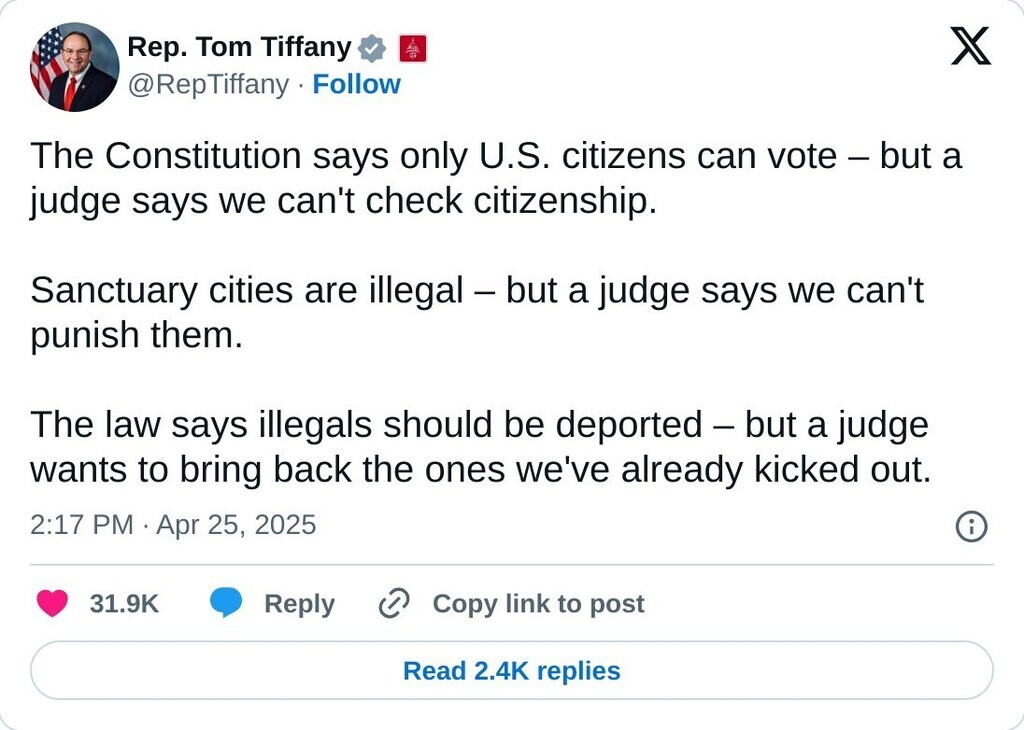Like the post with the heart icon
The image size is (1024, 730).
52,604
